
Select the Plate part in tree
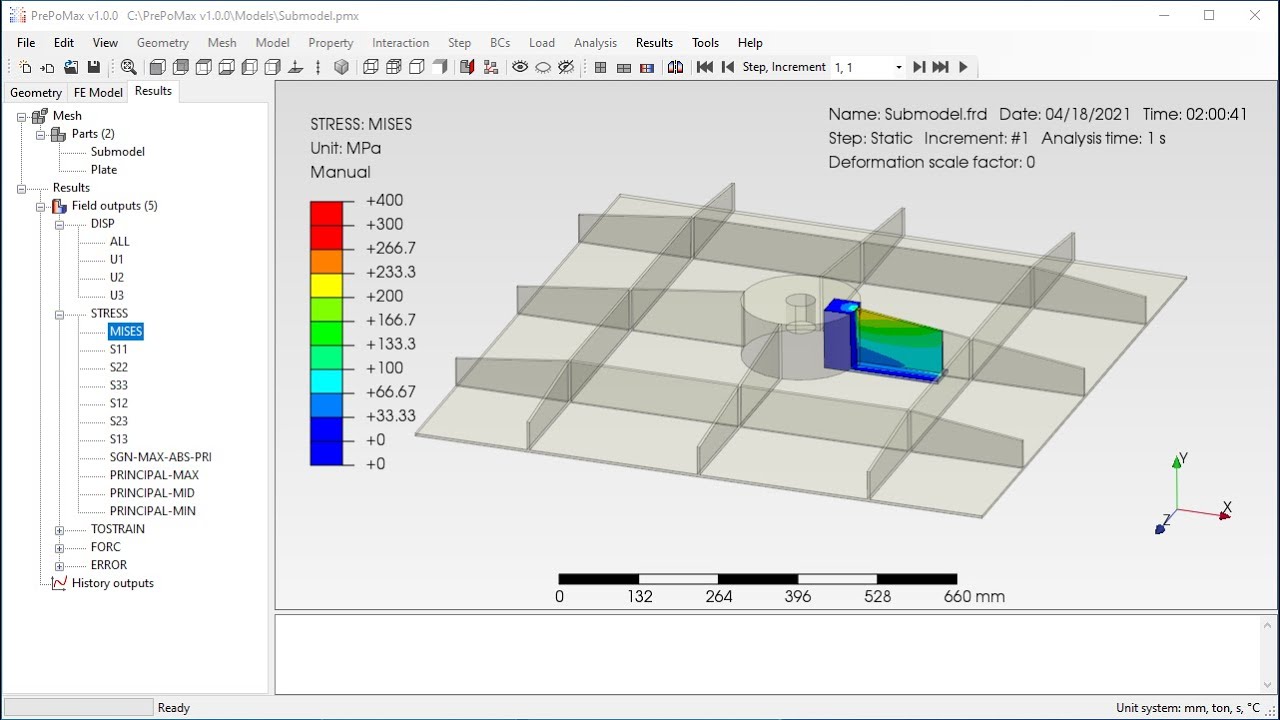[104, 170]
